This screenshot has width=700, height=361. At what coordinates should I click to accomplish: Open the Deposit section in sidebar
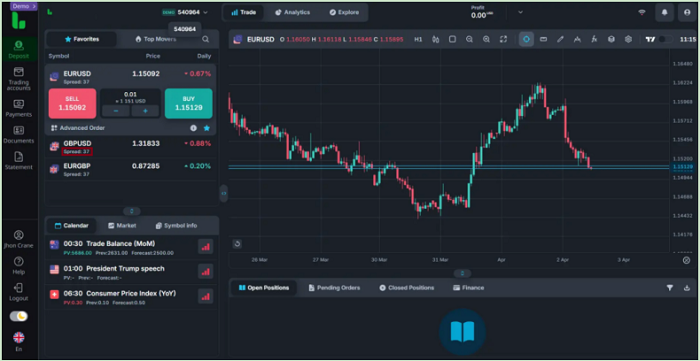[x=19, y=50]
